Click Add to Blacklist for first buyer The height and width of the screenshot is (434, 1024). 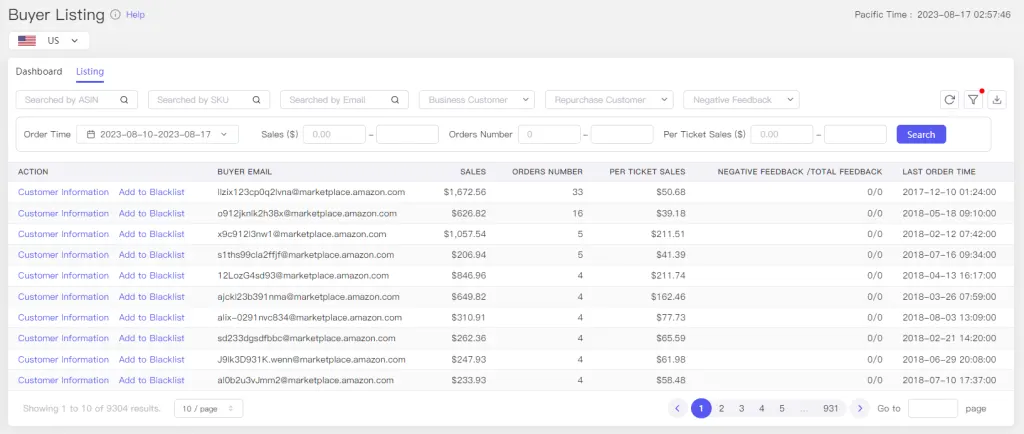151,192
